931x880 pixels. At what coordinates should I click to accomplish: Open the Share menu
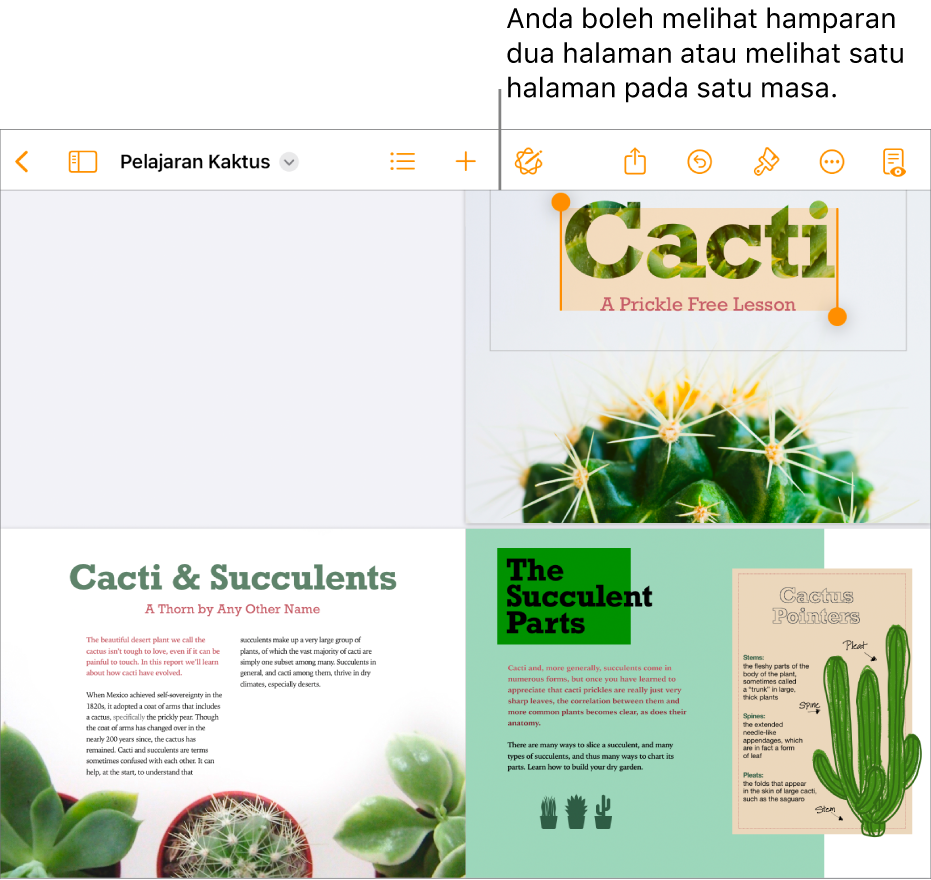635,161
